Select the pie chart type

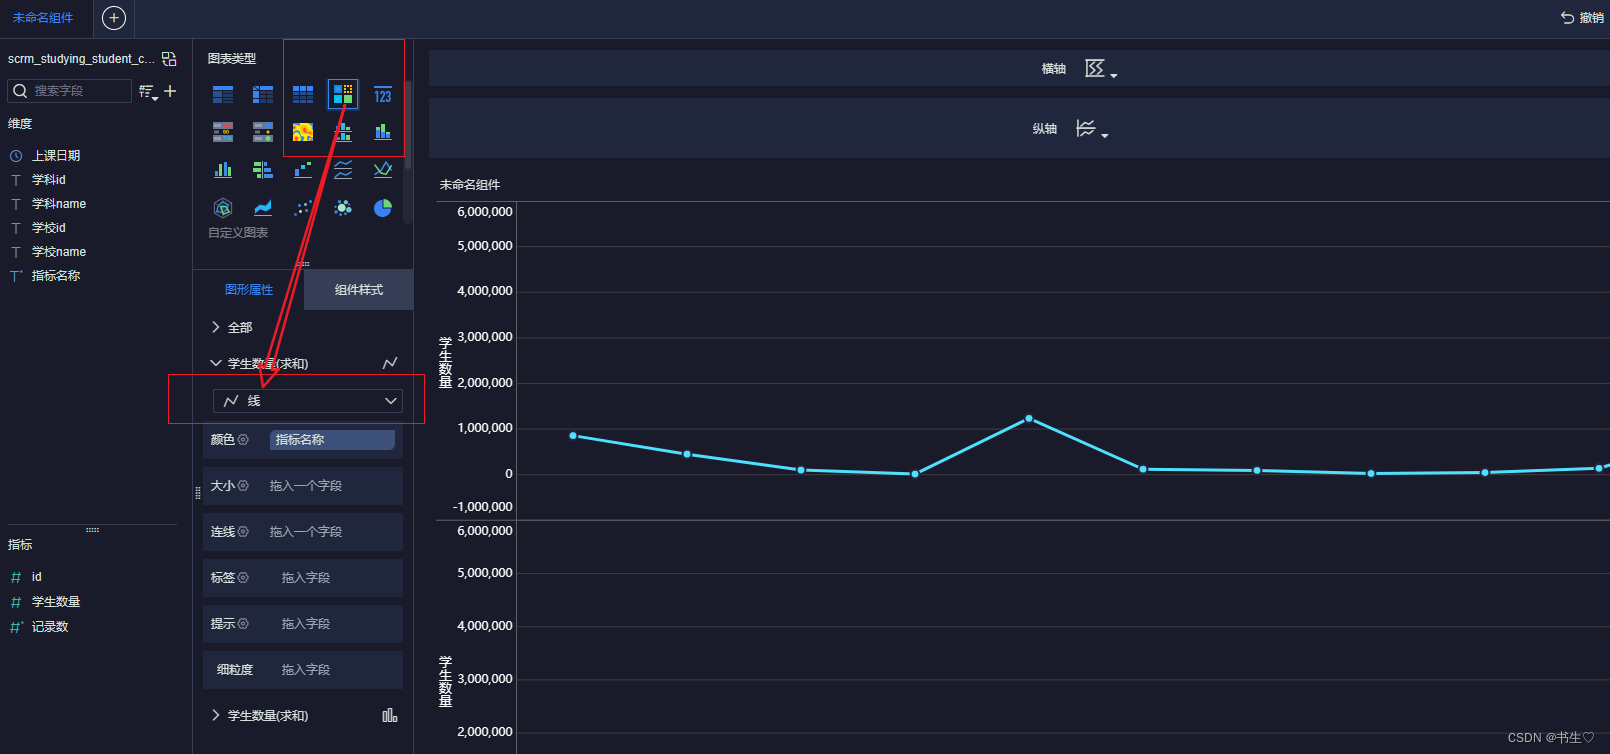pyautogui.click(x=383, y=208)
